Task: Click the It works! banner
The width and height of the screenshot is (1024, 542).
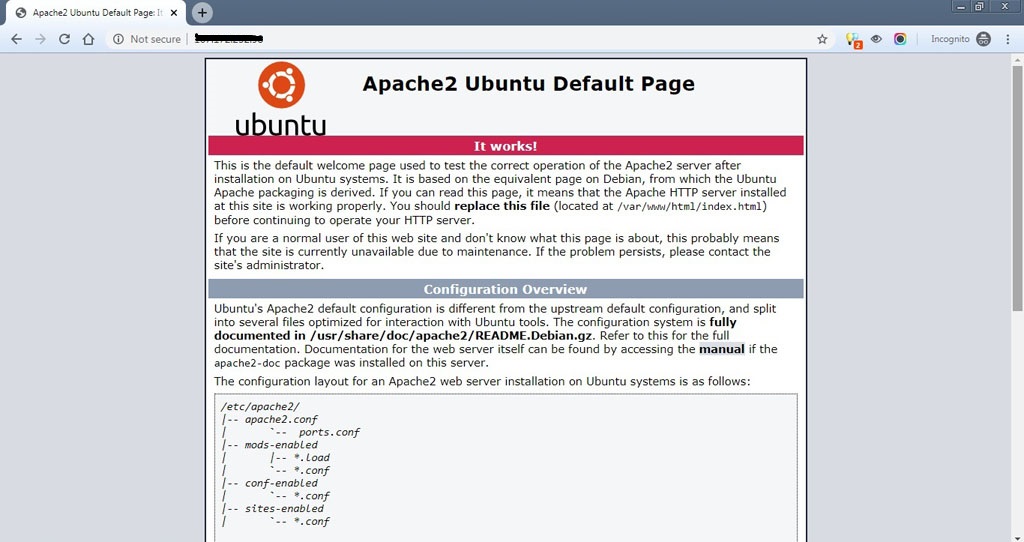Action: (x=505, y=146)
